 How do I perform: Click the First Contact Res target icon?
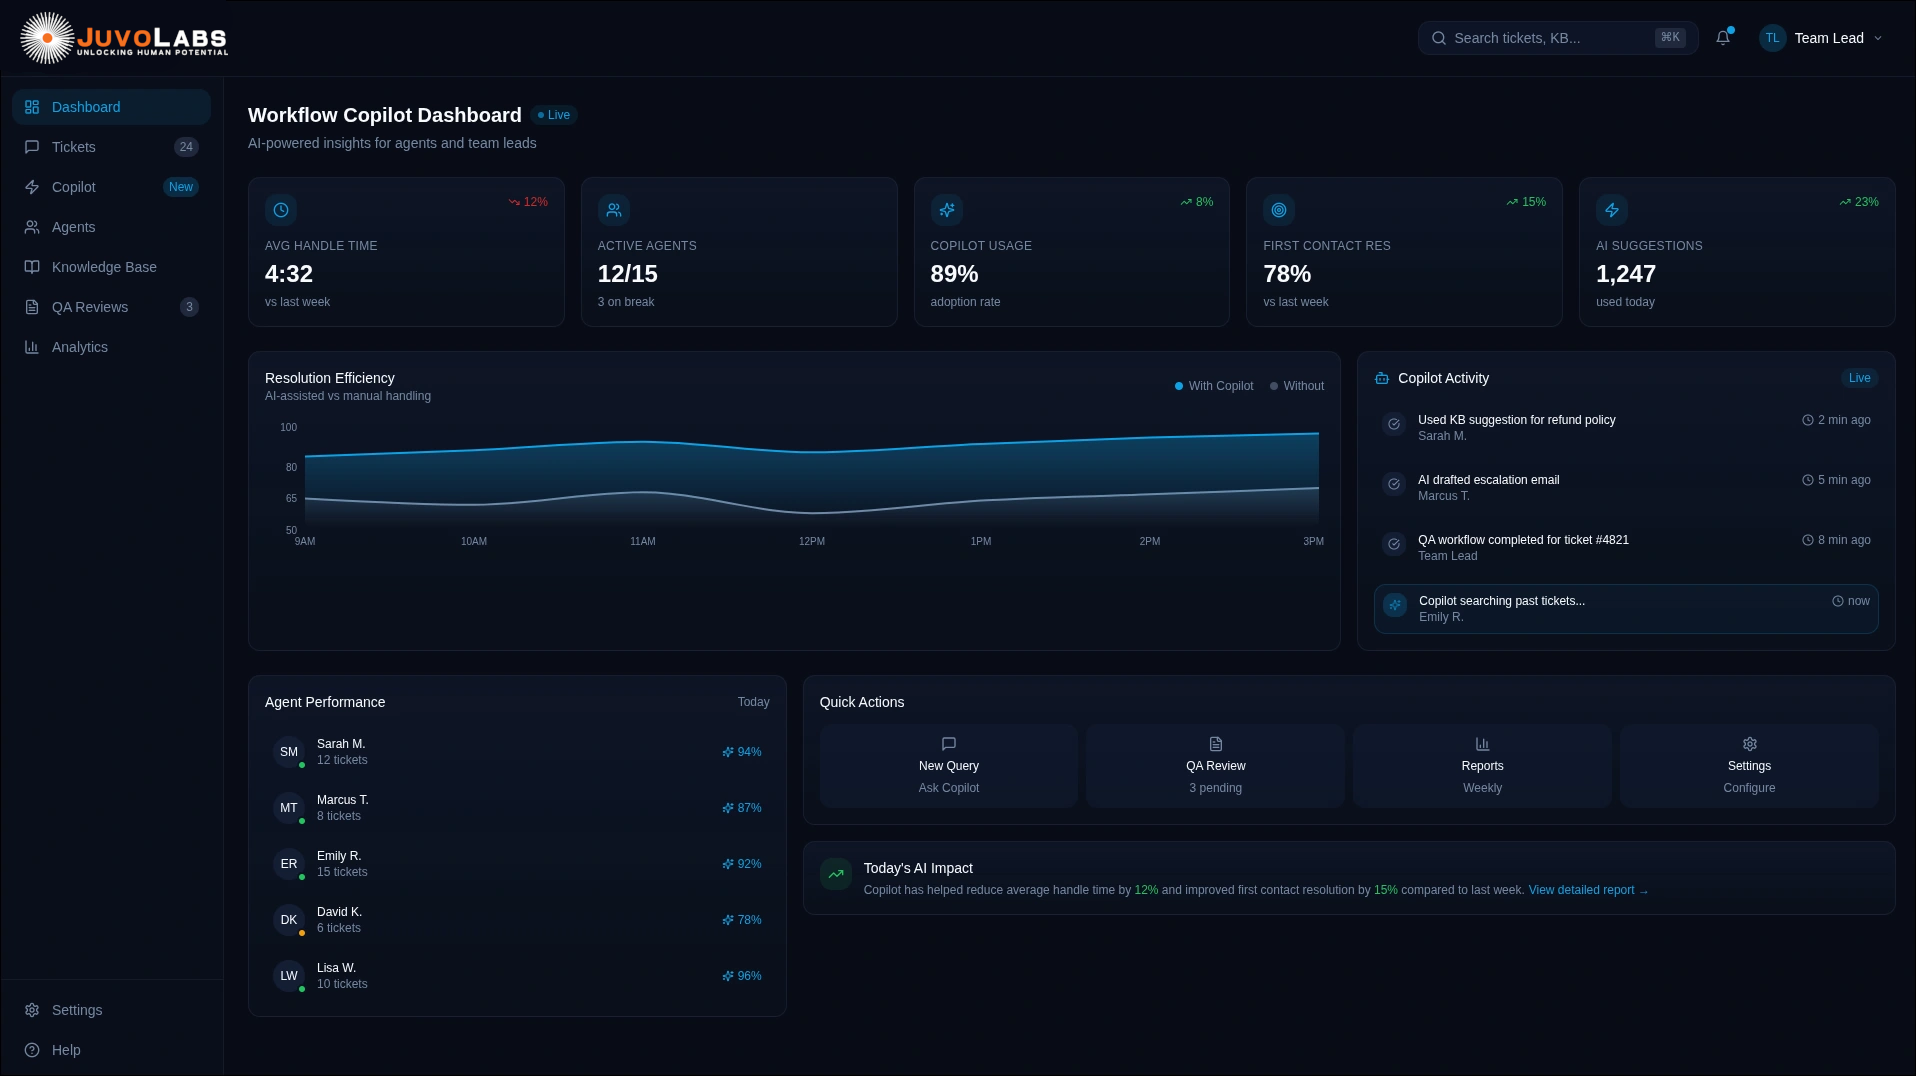point(1279,210)
